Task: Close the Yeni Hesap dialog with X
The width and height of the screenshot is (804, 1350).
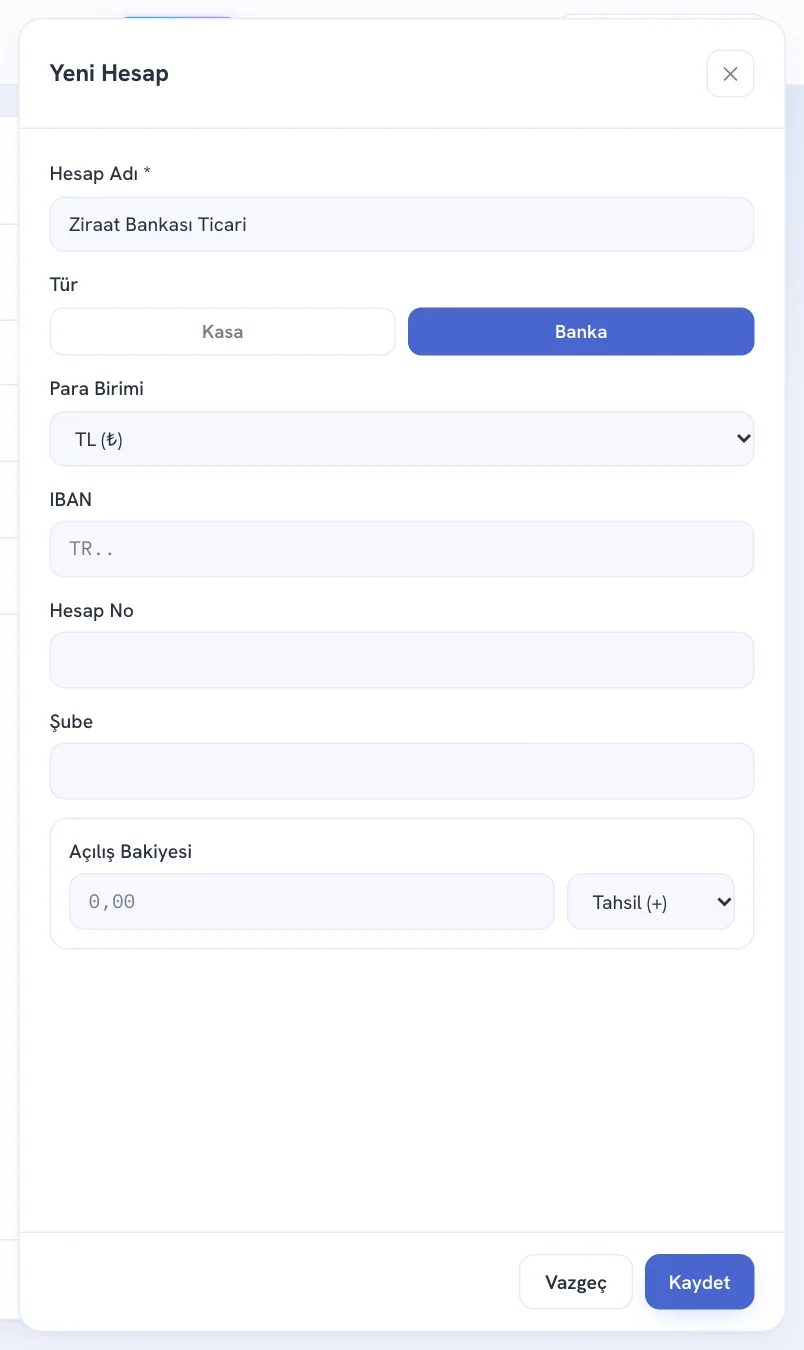Action: point(730,74)
